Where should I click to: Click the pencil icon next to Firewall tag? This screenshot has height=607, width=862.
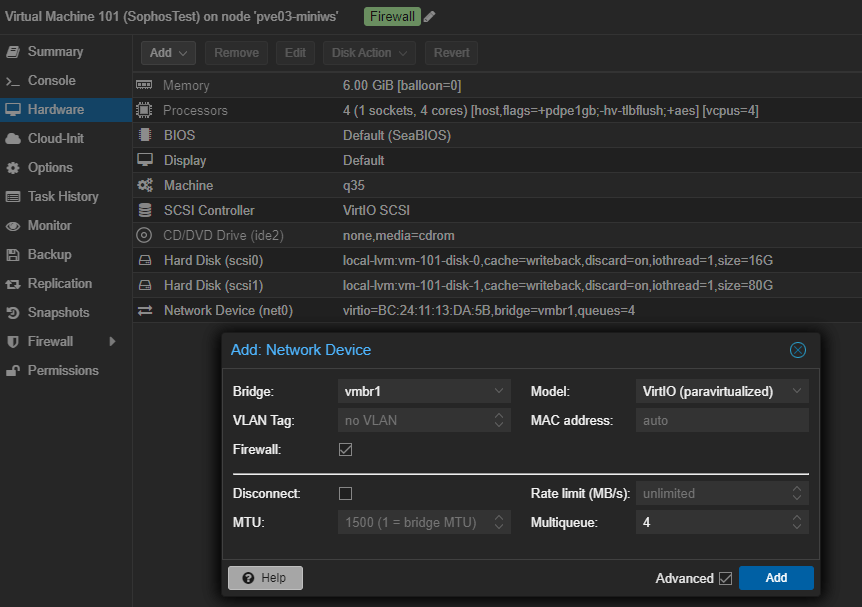point(429,16)
